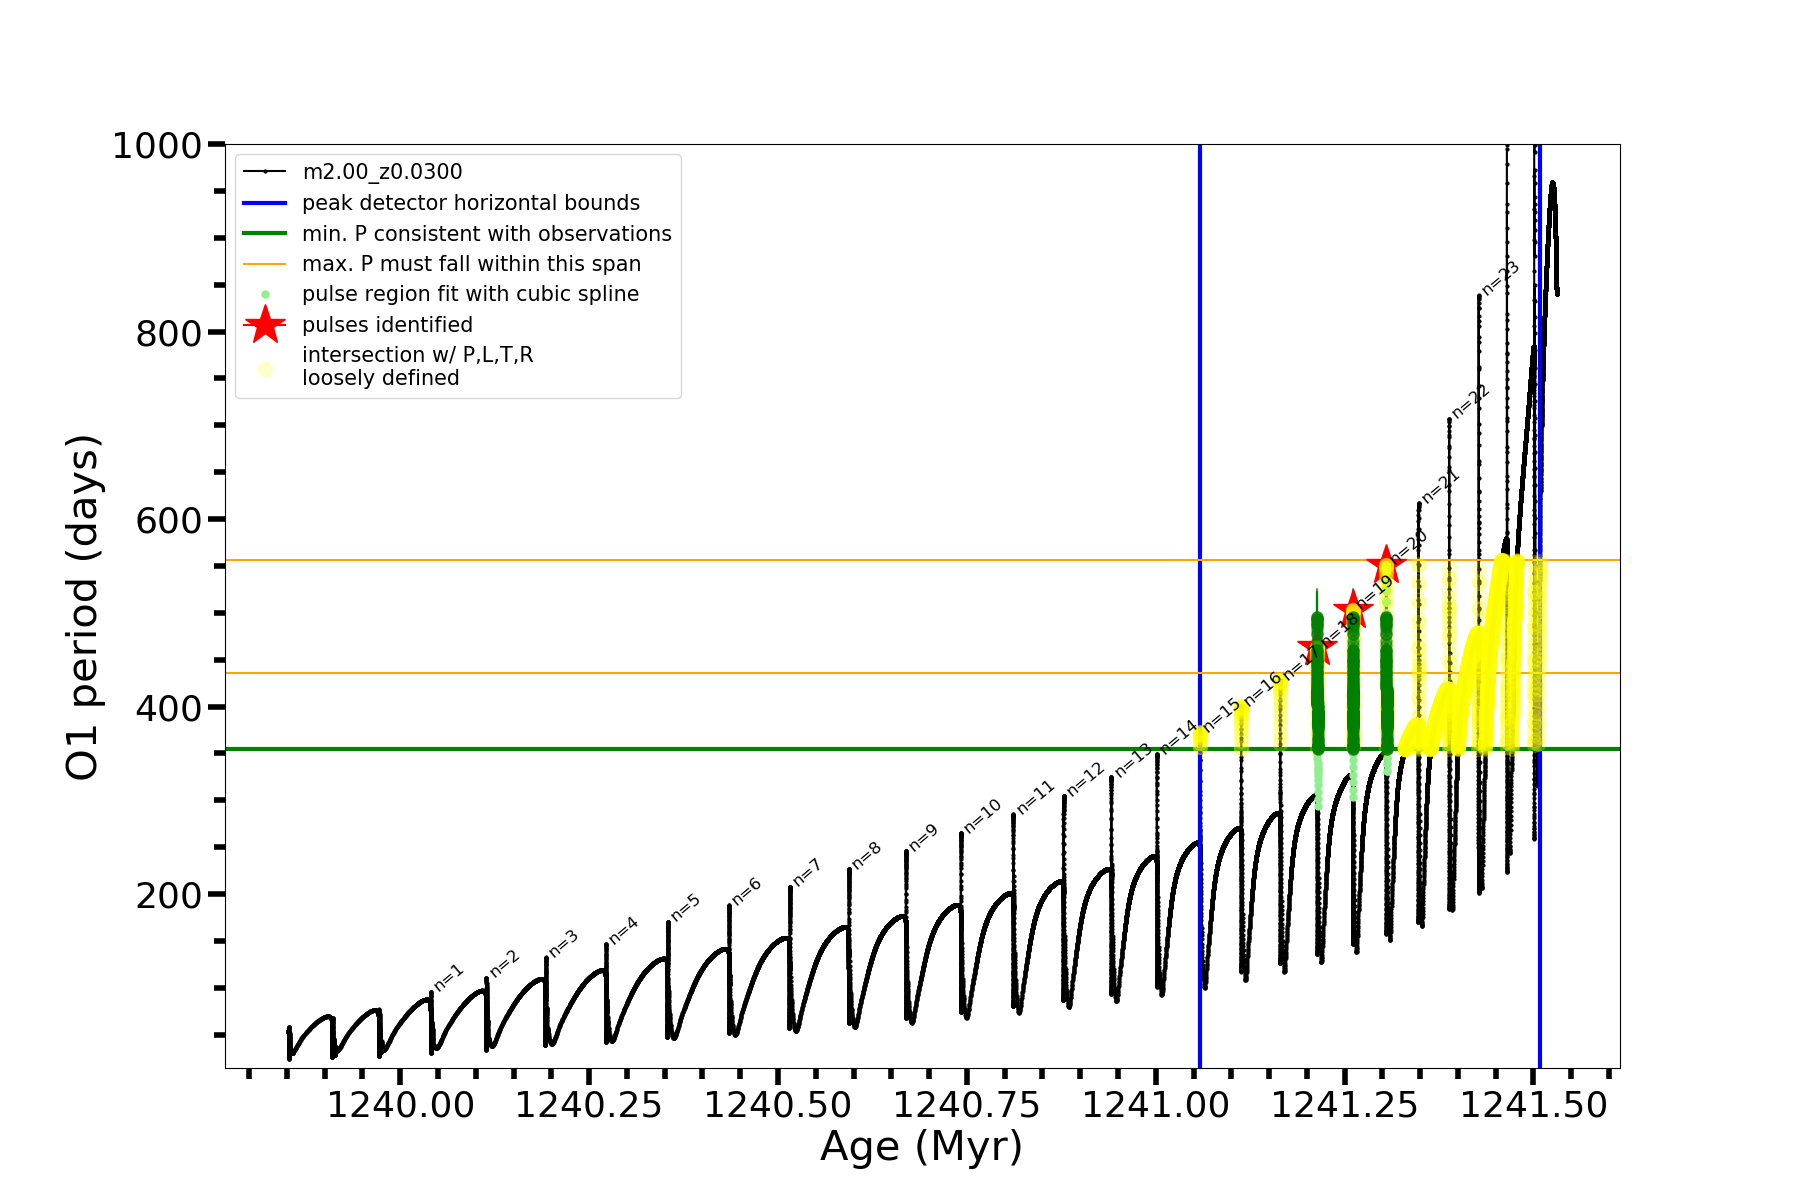This screenshot has height=1200, width=1800.
Task: Select the "pulses identified" legend label
Action: (387, 325)
